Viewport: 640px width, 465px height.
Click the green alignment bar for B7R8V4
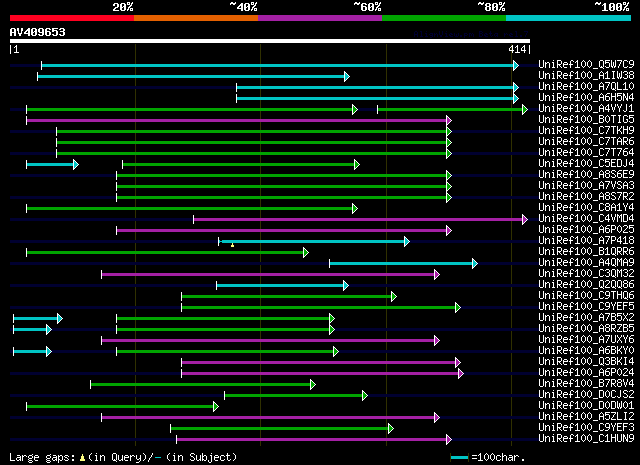(203, 385)
